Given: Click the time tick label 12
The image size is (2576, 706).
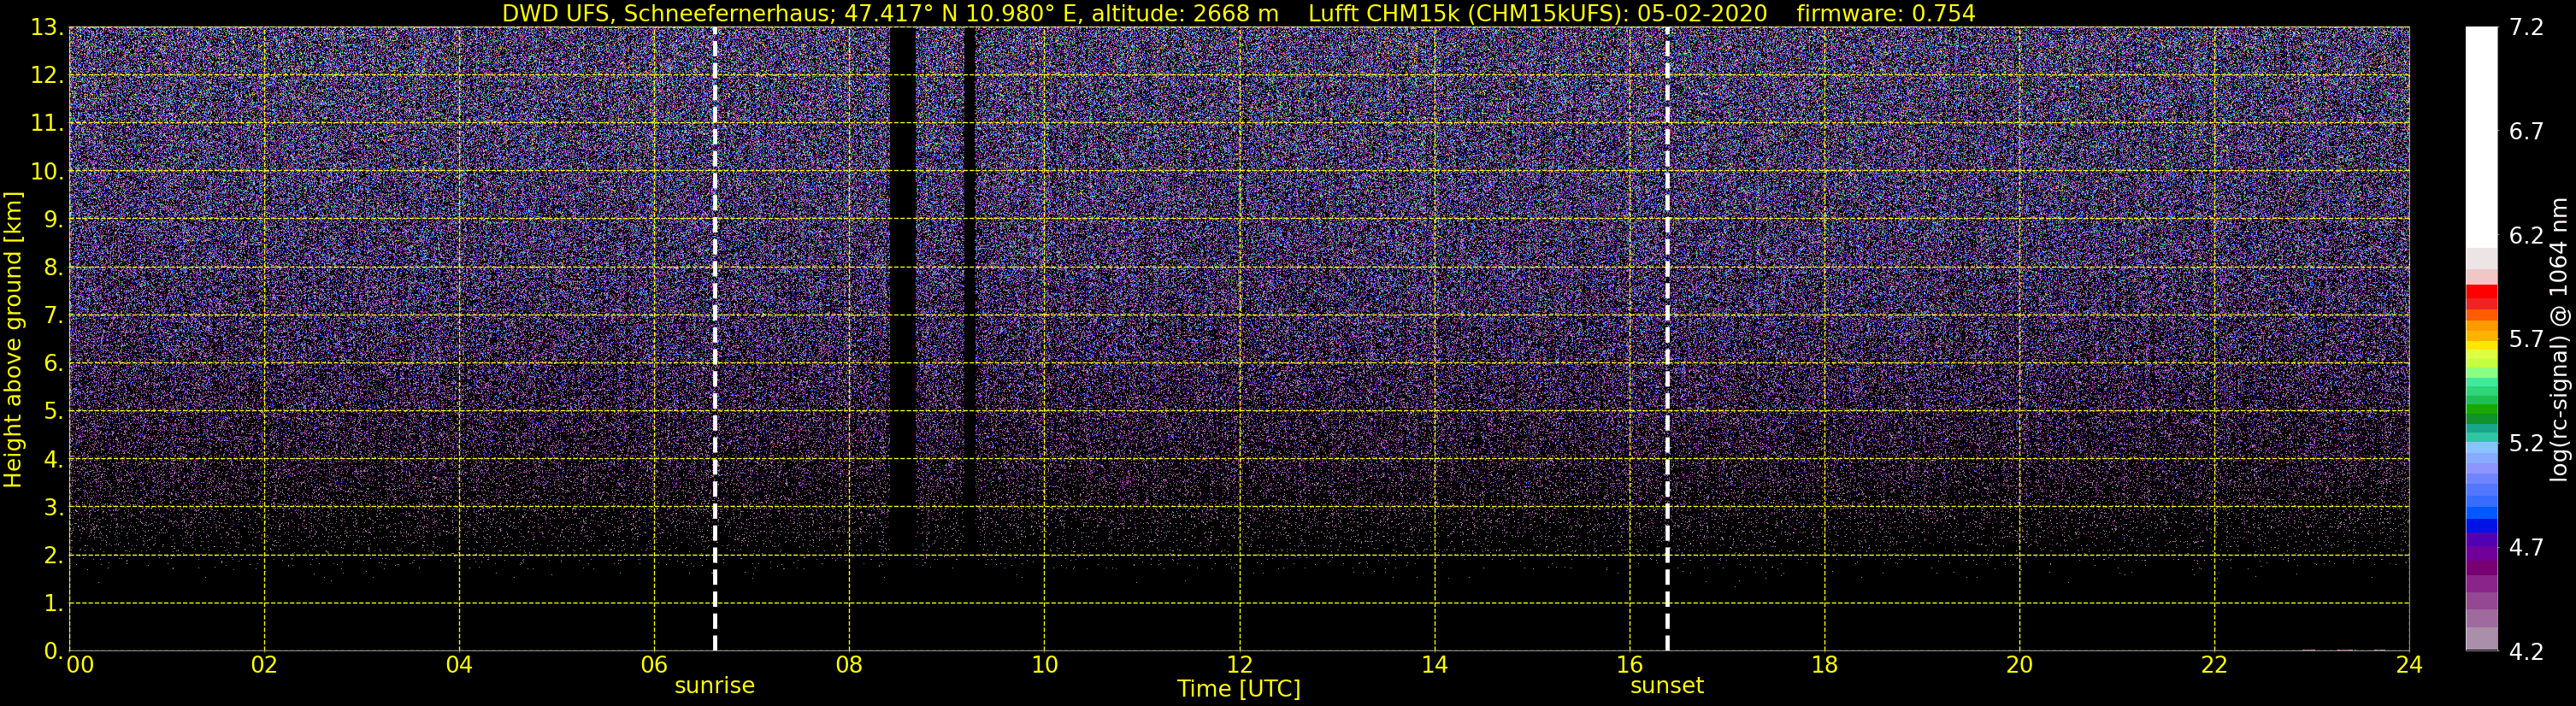Looking at the screenshot, I should point(1239,665).
